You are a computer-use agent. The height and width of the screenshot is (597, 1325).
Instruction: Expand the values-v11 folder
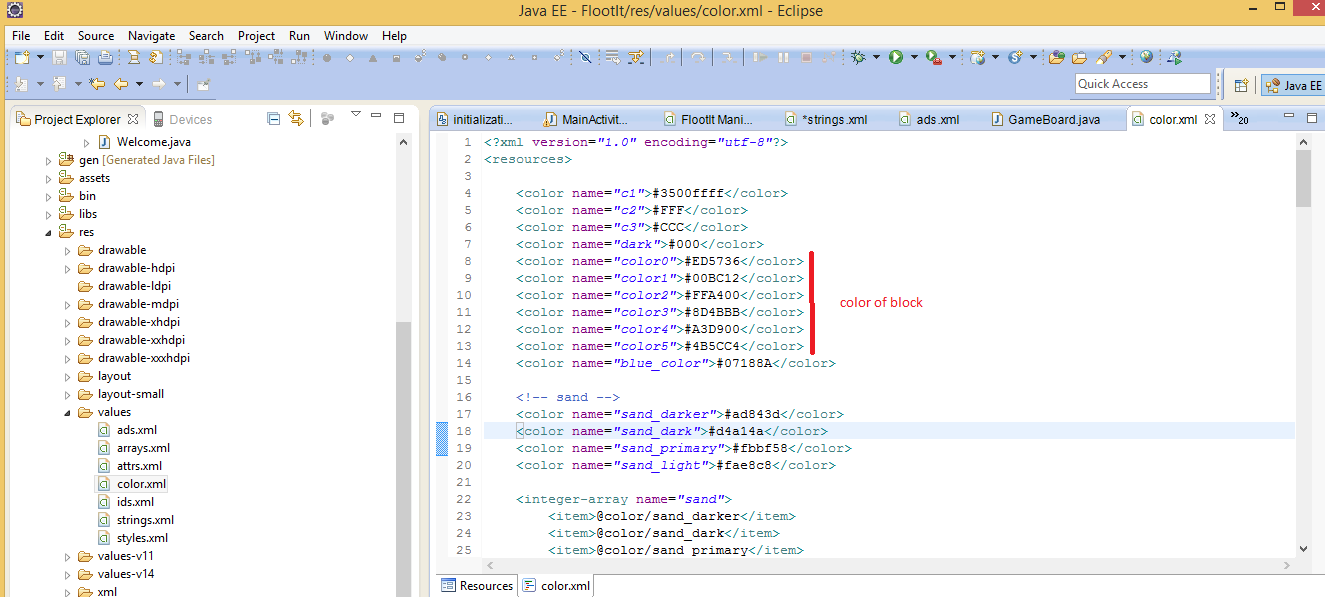[67, 556]
